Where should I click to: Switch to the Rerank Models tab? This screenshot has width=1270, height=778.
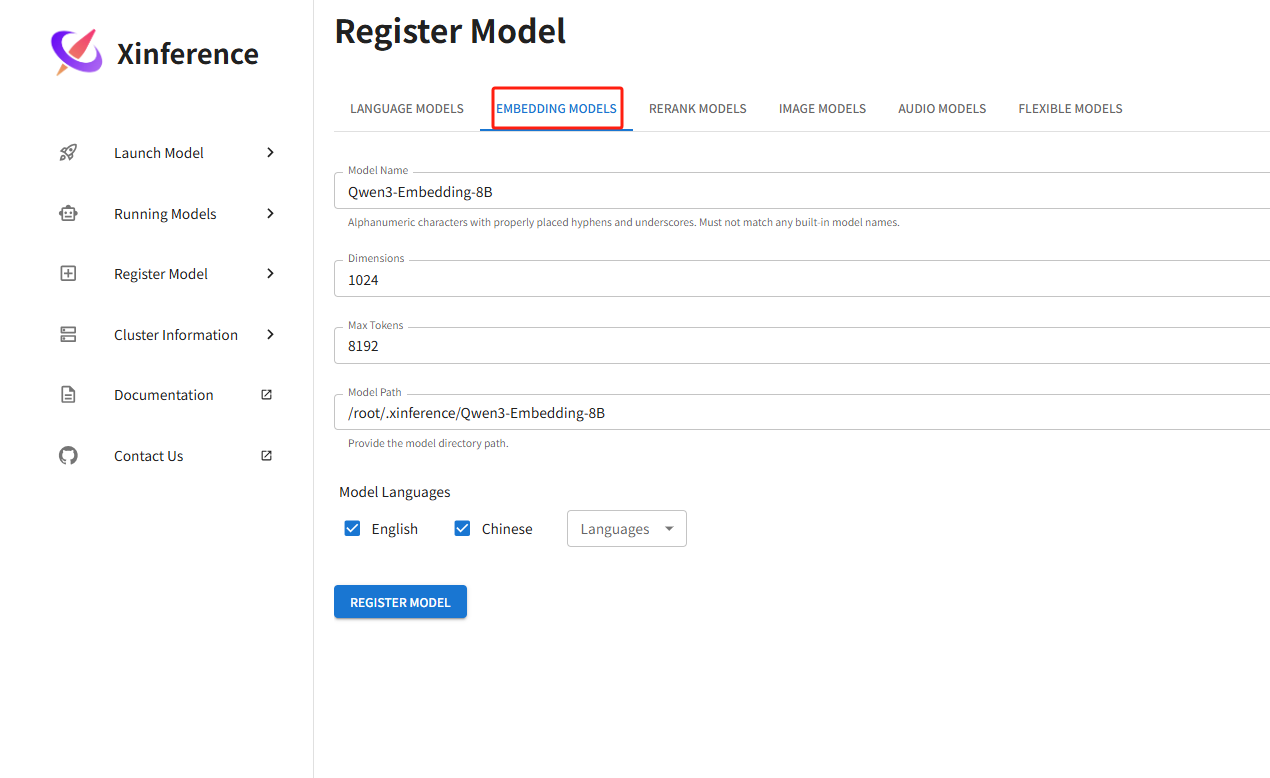pos(698,108)
